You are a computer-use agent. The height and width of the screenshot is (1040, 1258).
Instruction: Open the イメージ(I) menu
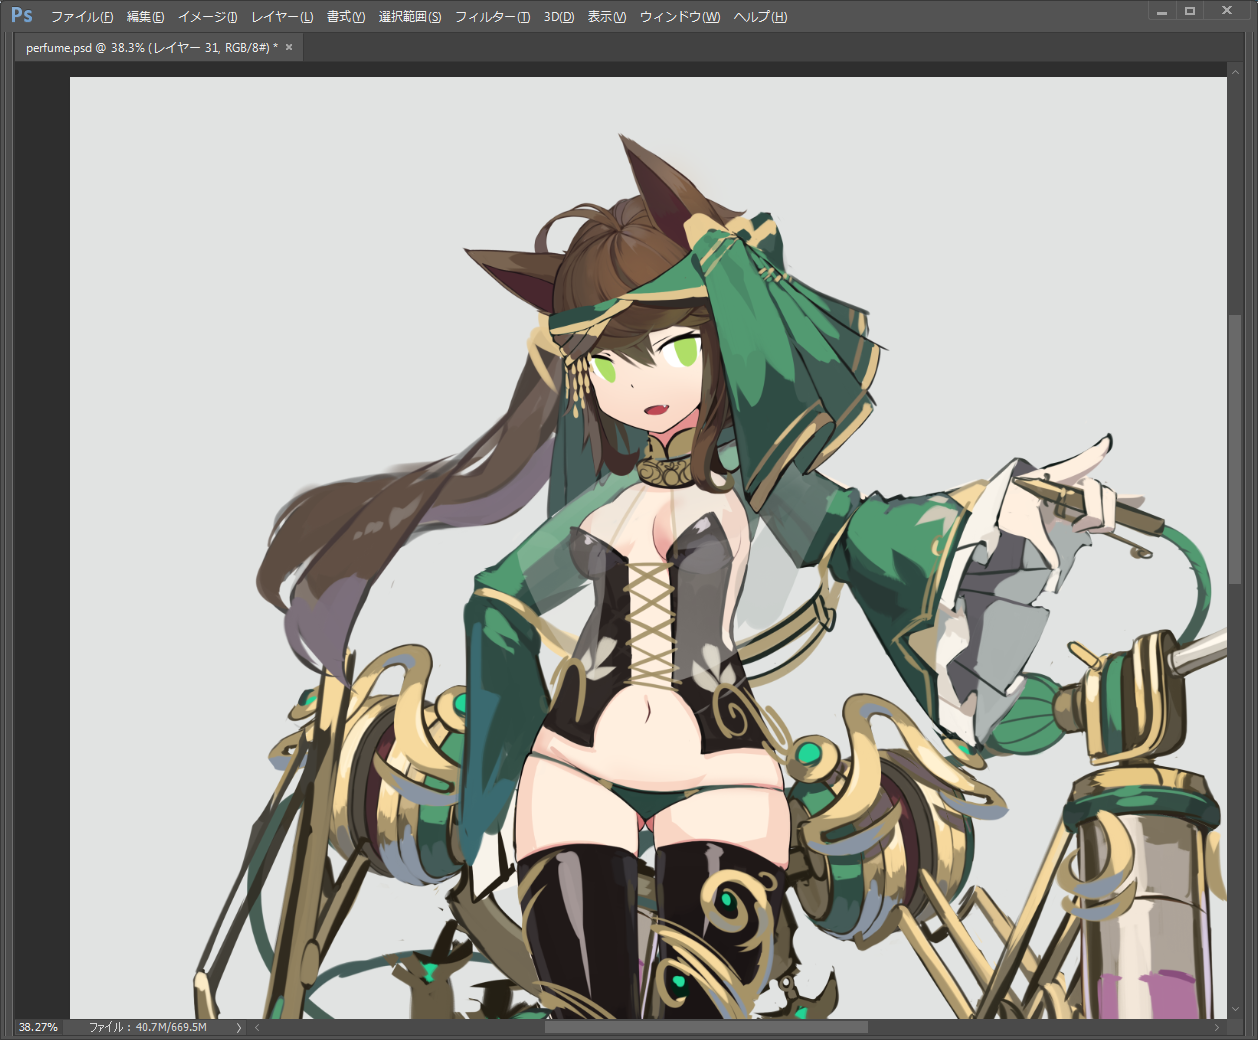coord(208,17)
